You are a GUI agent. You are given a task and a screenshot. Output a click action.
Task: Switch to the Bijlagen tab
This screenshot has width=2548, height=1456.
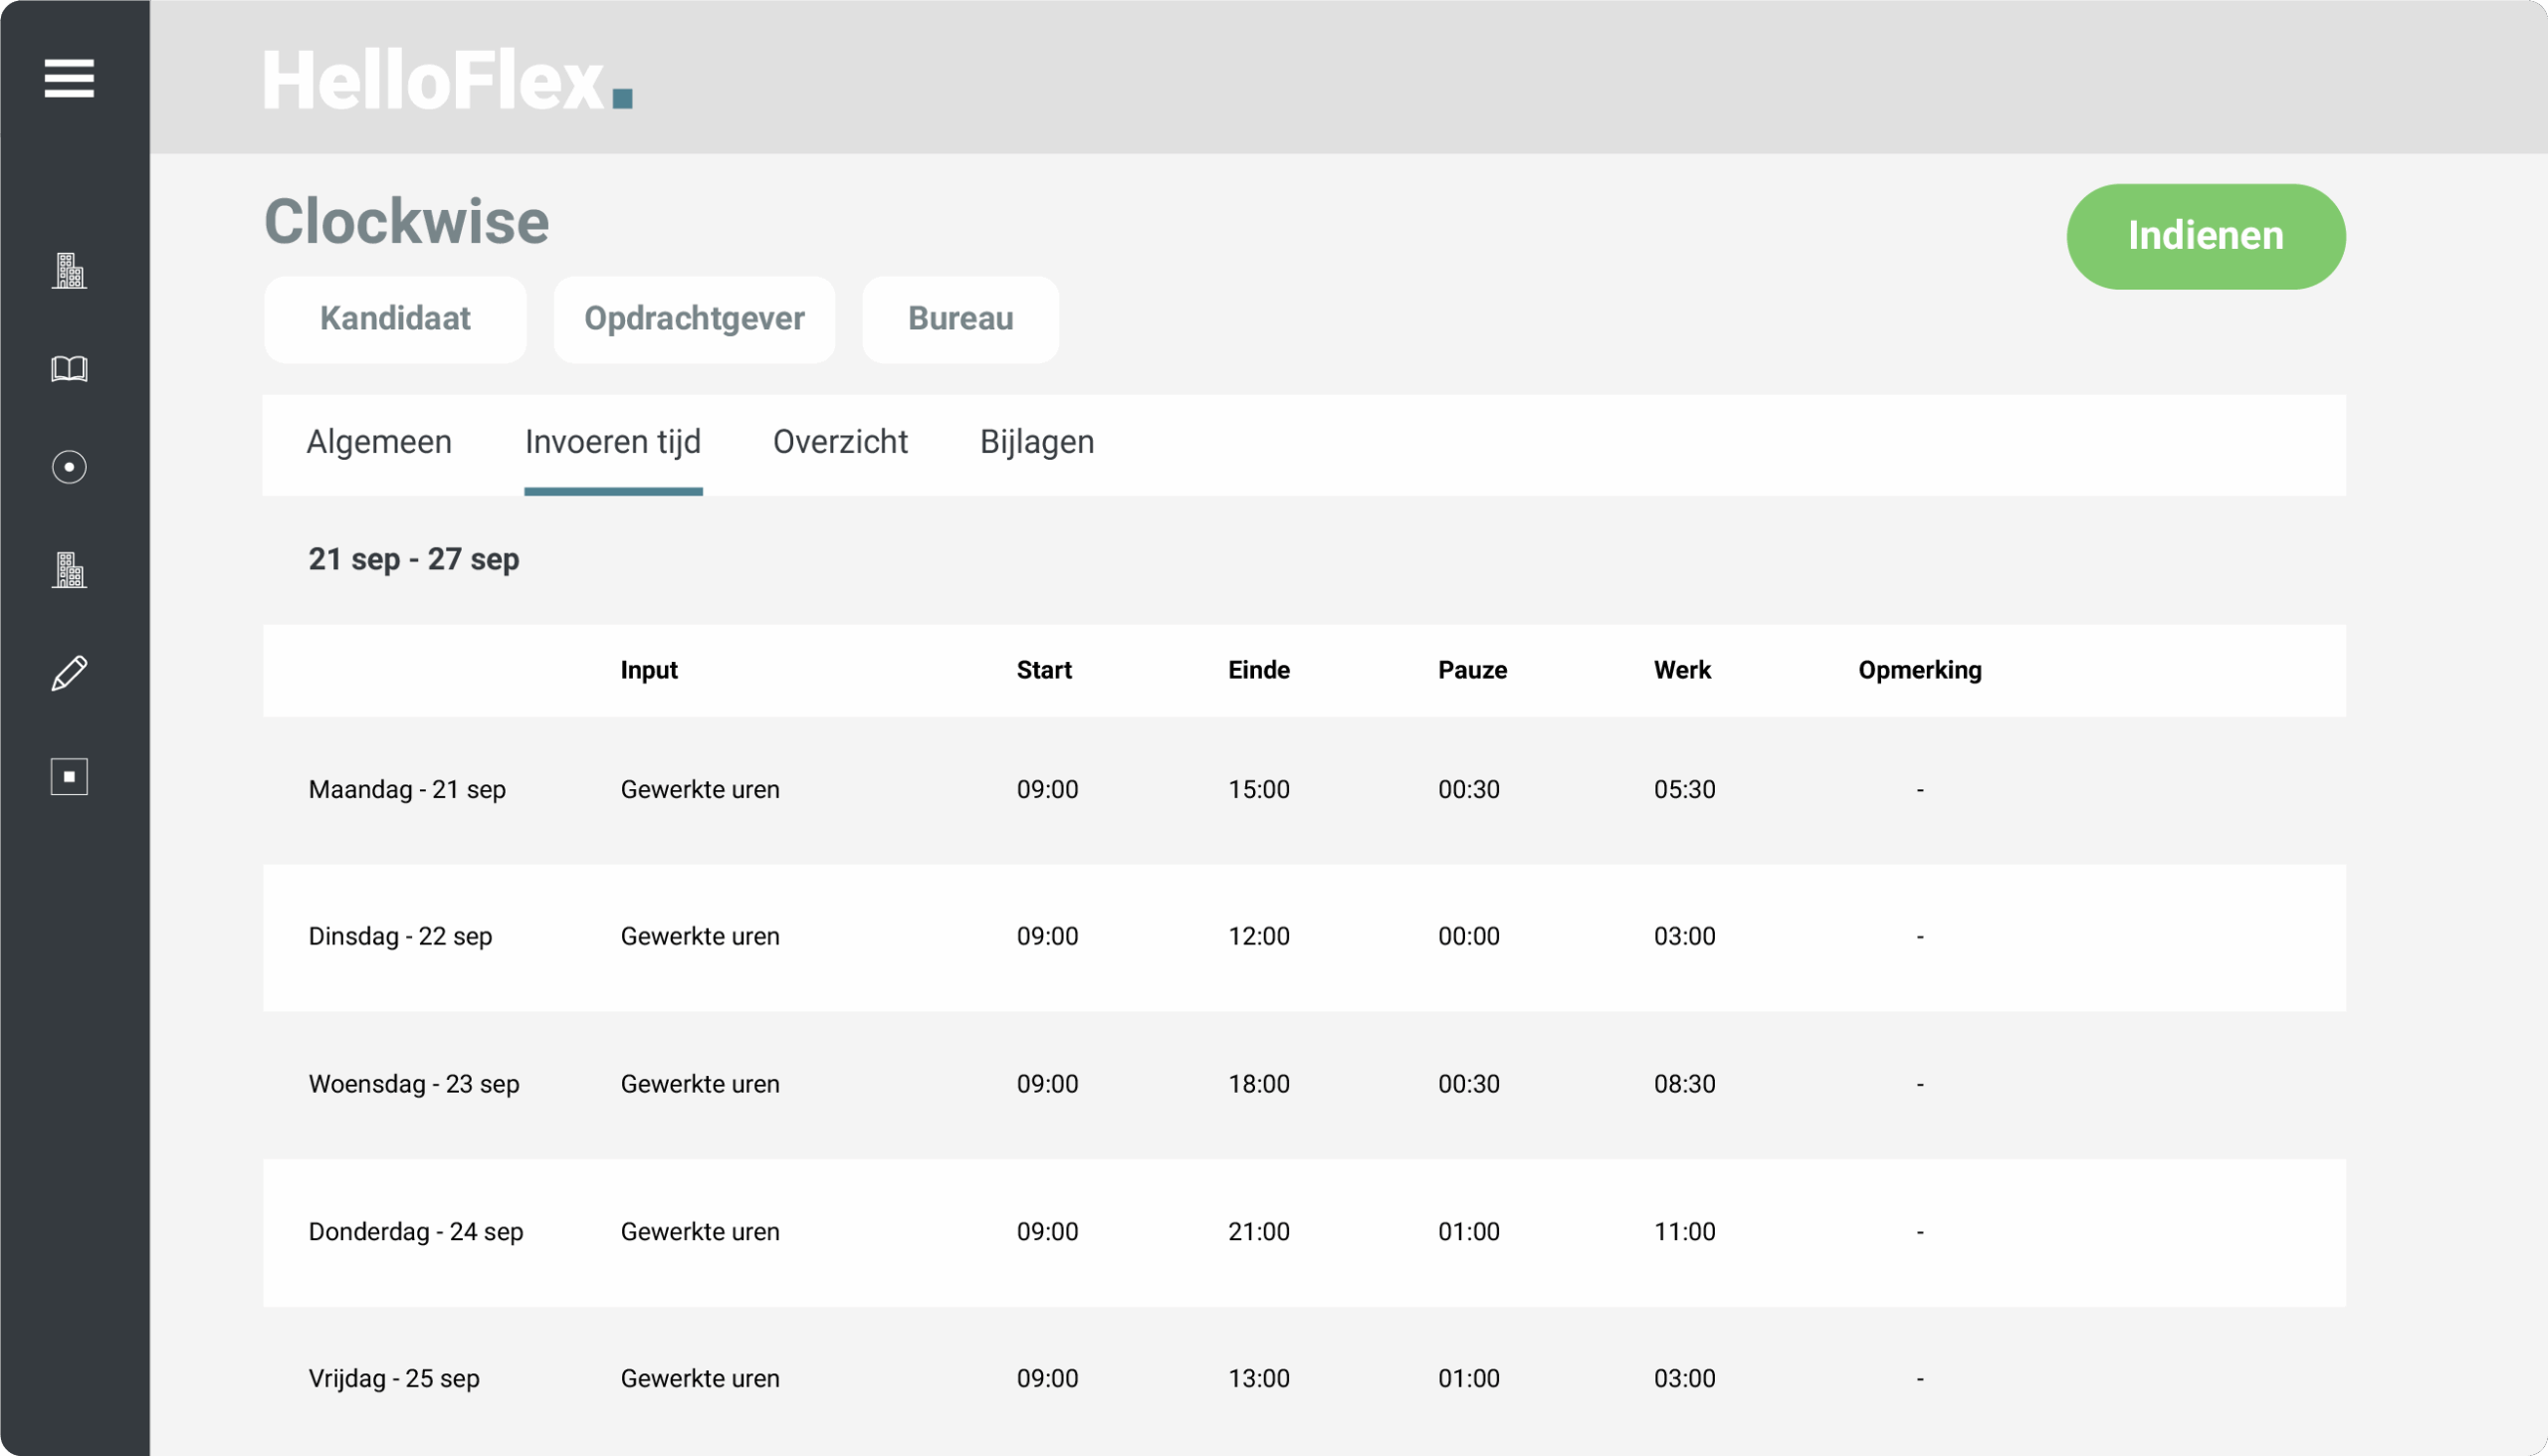coord(1037,442)
